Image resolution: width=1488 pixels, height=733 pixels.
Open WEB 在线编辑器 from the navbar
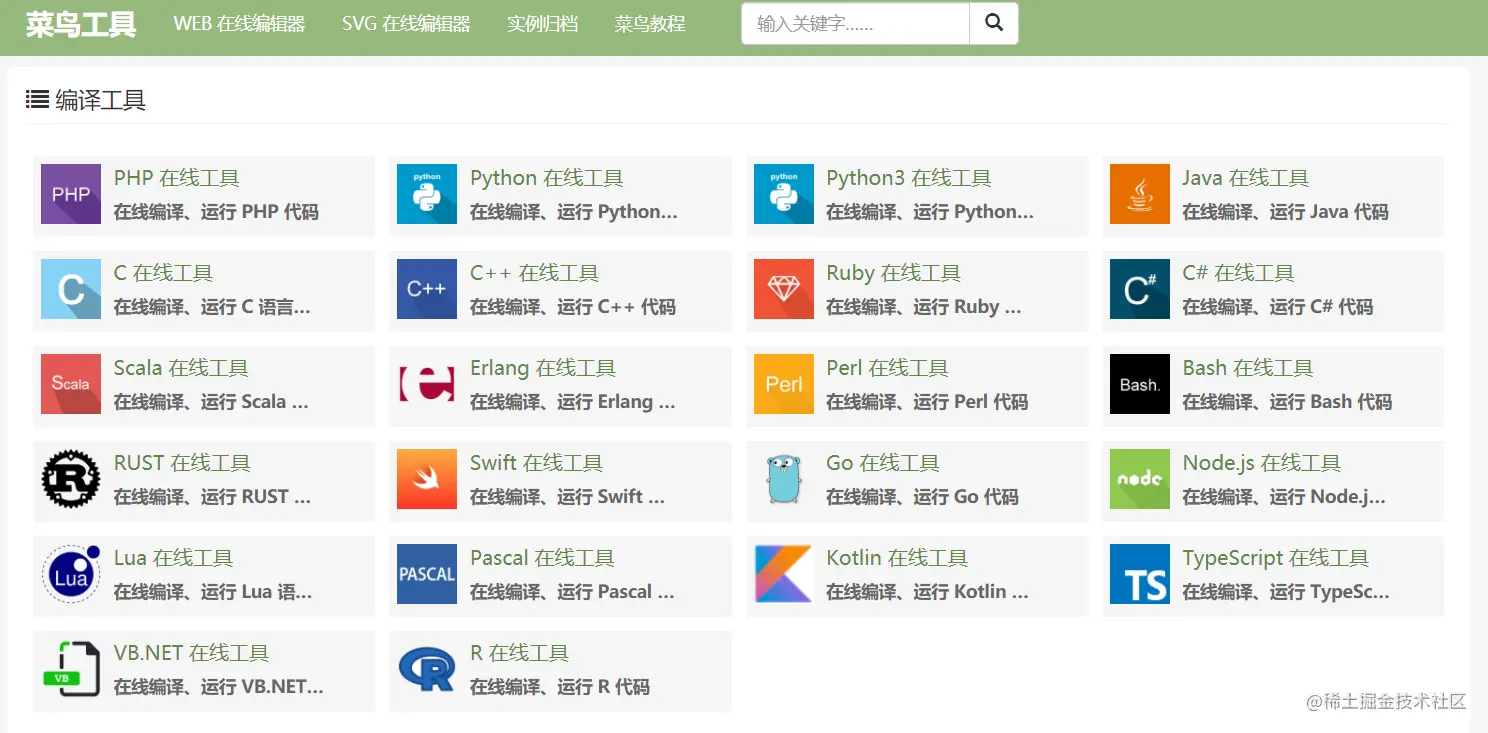point(239,23)
